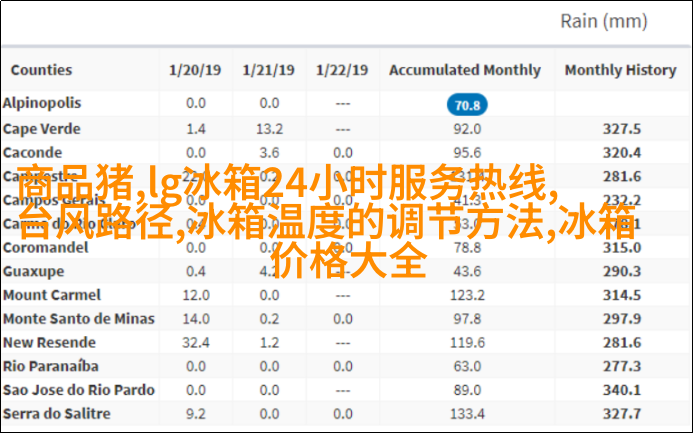The height and width of the screenshot is (434, 694).
Task: Select the New Resende county name
Action: (x=49, y=342)
